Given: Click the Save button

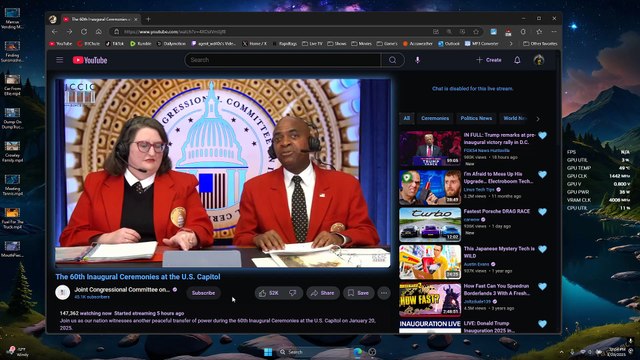Looking at the screenshot, I should 358,293.
